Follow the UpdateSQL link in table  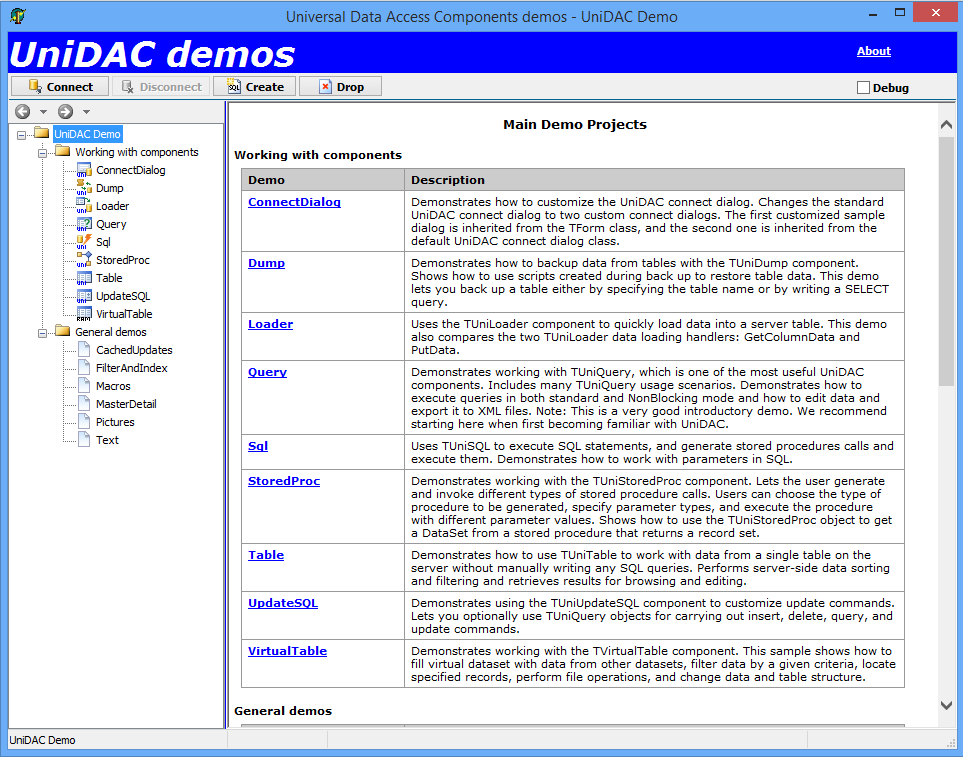[282, 603]
